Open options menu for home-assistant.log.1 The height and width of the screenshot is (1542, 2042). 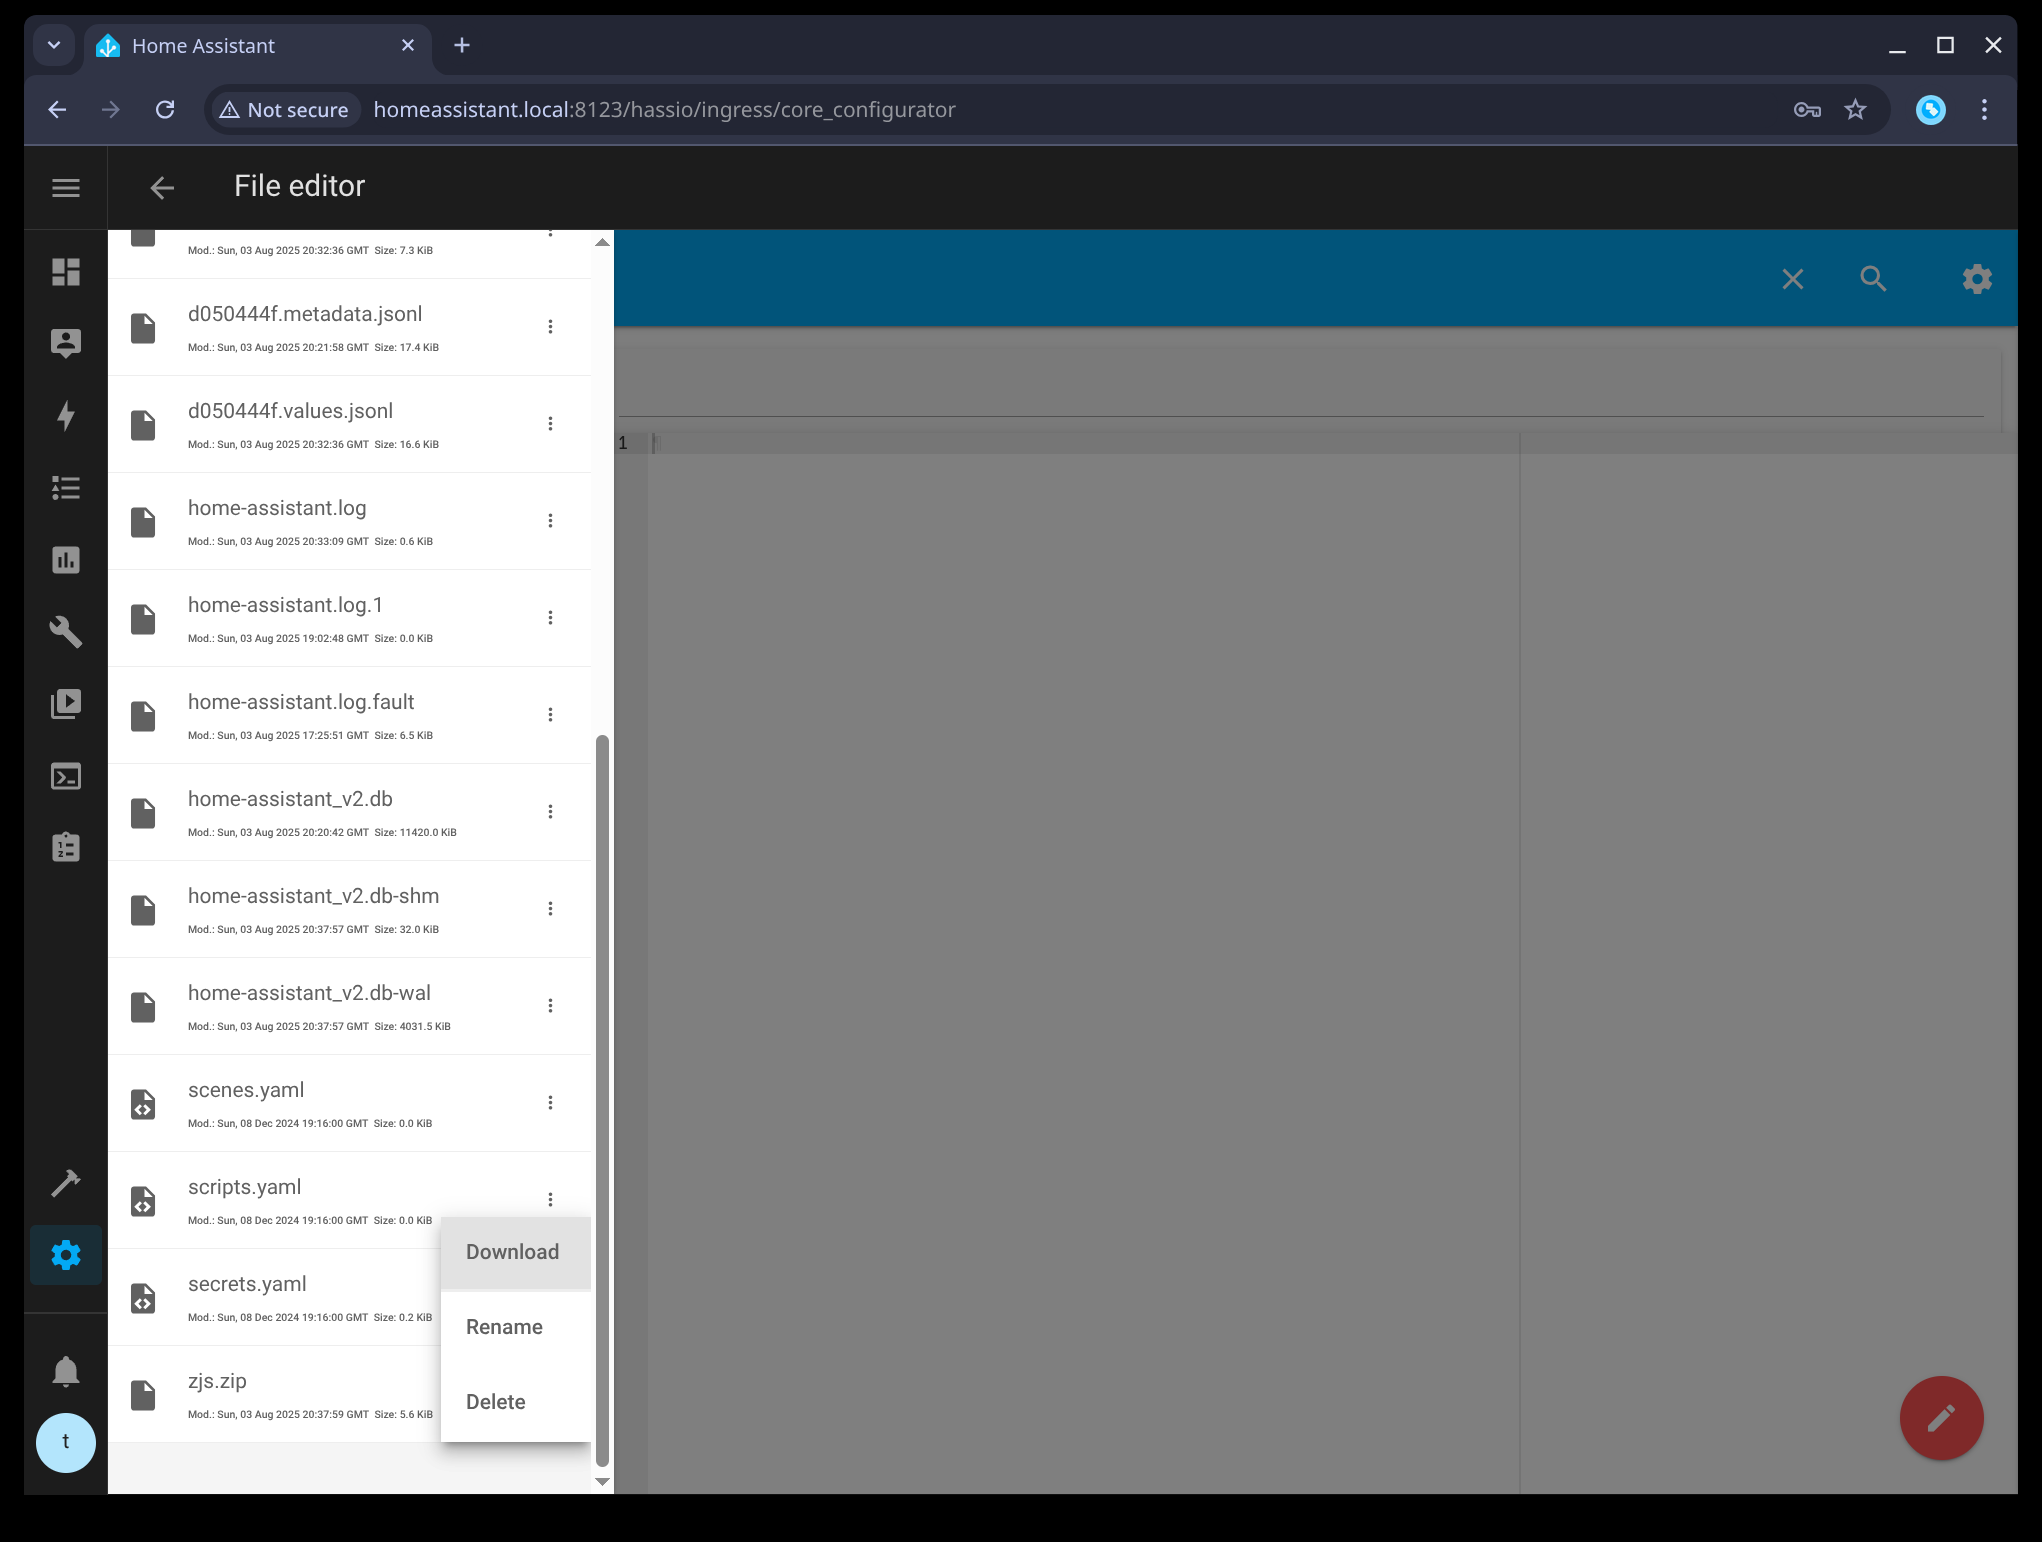point(550,618)
